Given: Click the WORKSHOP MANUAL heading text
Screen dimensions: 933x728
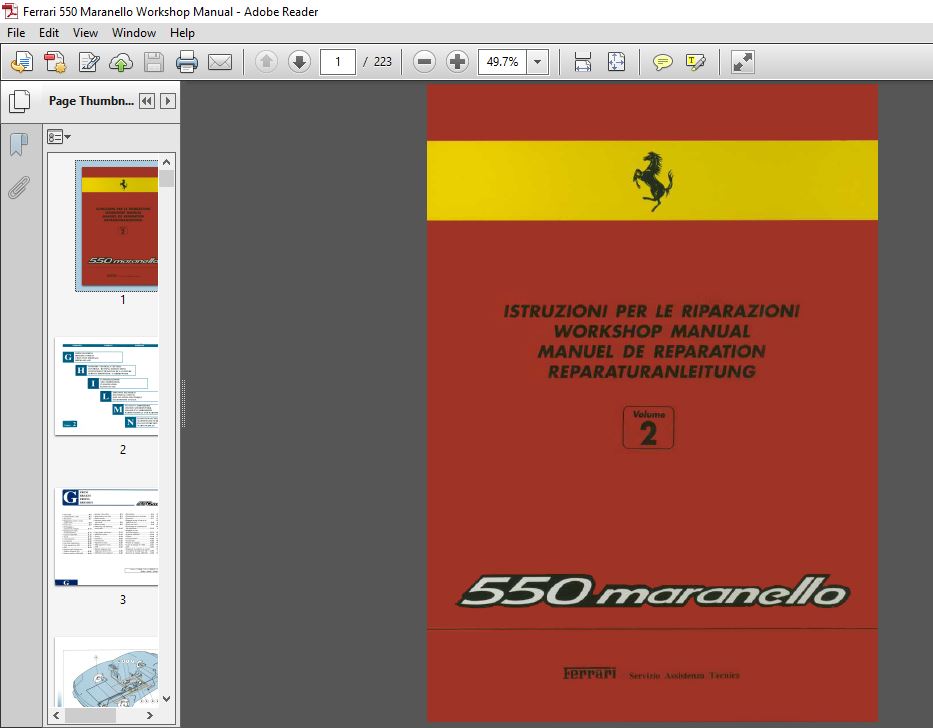Looking at the screenshot, I should coord(652,331).
